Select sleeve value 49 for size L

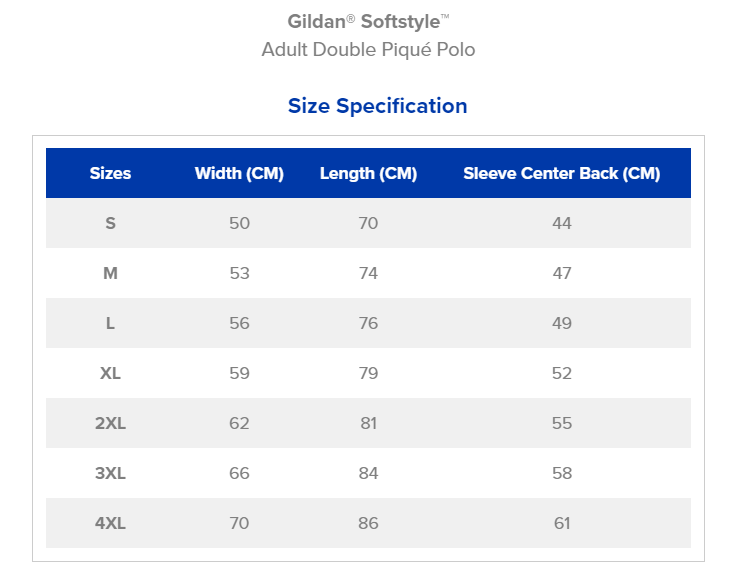click(x=562, y=323)
